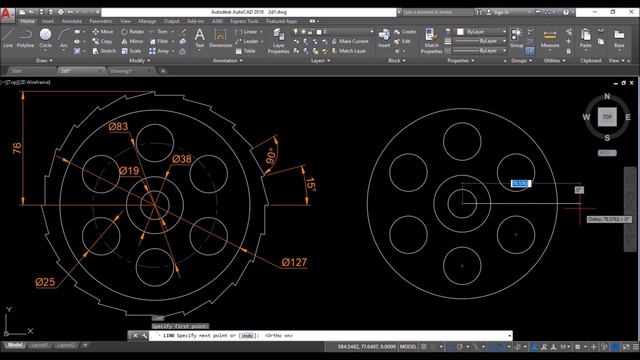This screenshot has height=360, width=640.
Task: Toggle the grid display in status bar
Action: click(x=424, y=347)
